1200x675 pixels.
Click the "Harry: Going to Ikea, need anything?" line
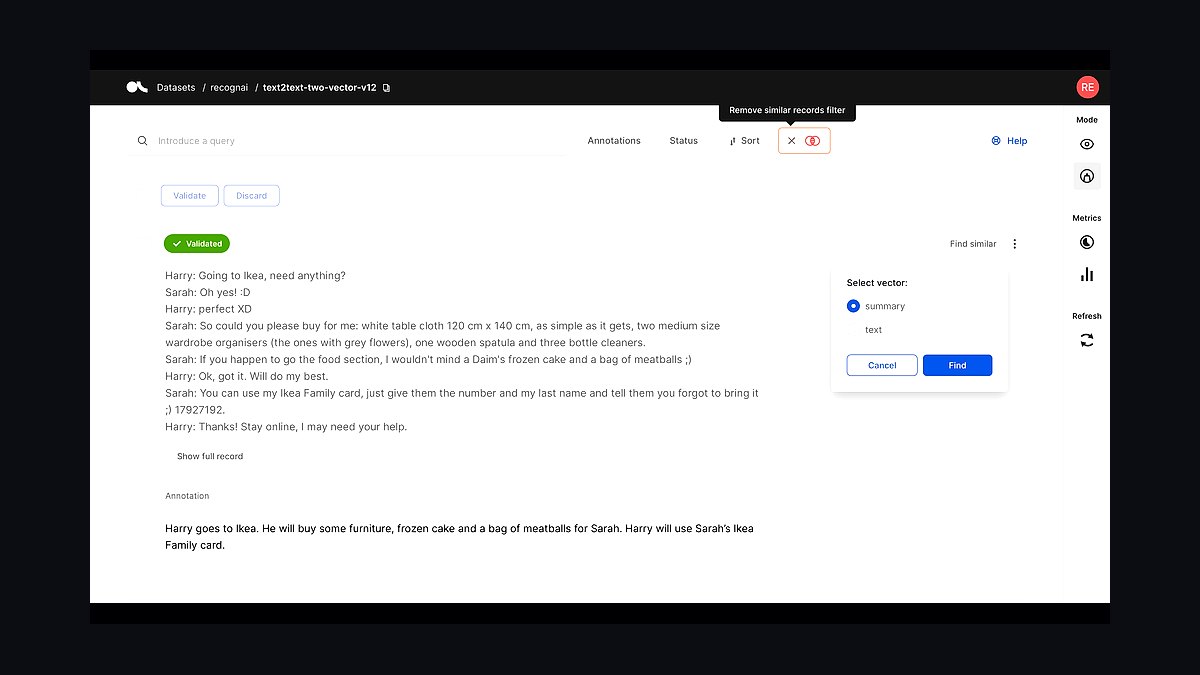[255, 275]
